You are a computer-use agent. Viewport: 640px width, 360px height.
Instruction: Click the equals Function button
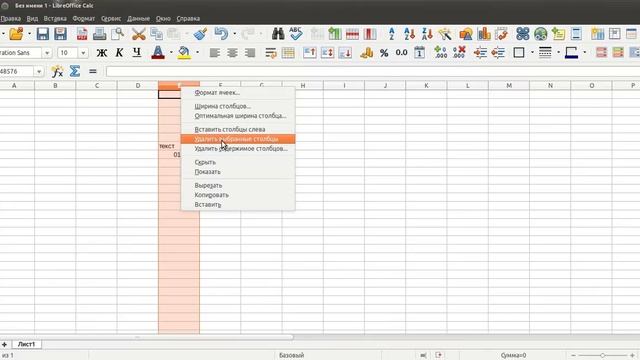tap(93, 71)
